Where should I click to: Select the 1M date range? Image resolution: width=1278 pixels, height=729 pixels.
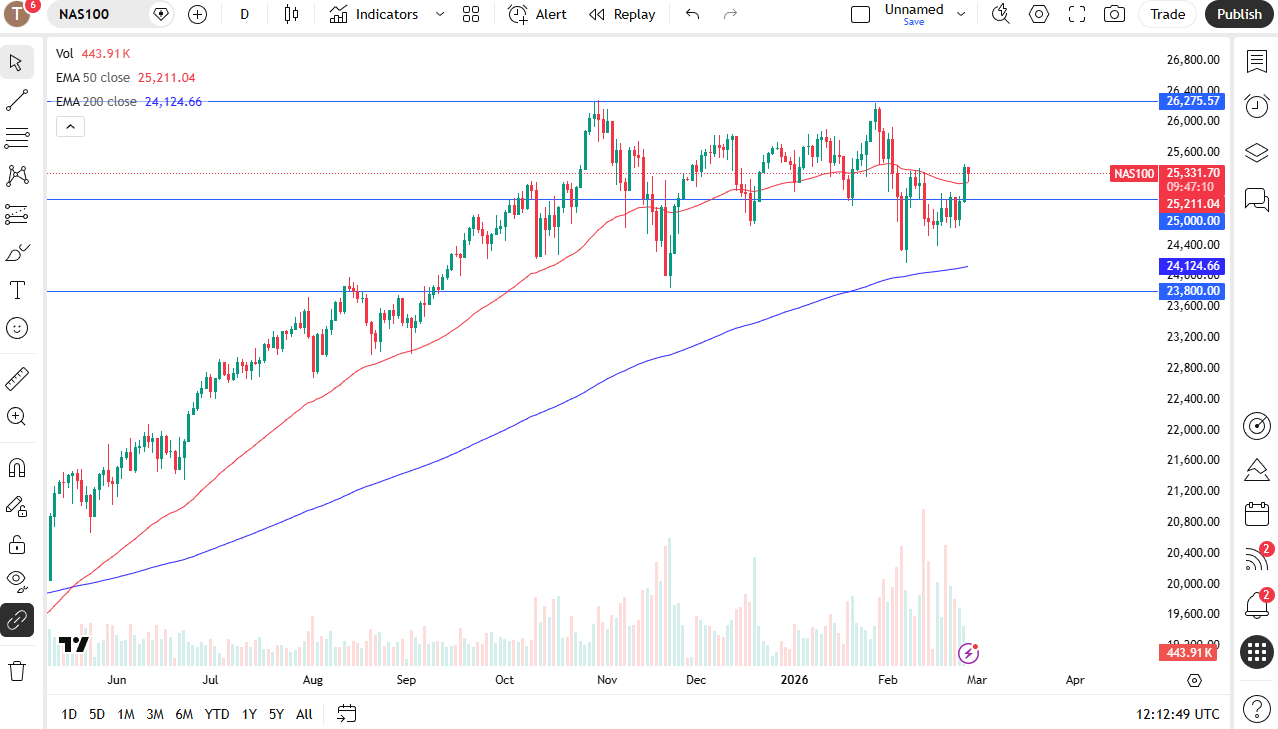pos(126,714)
